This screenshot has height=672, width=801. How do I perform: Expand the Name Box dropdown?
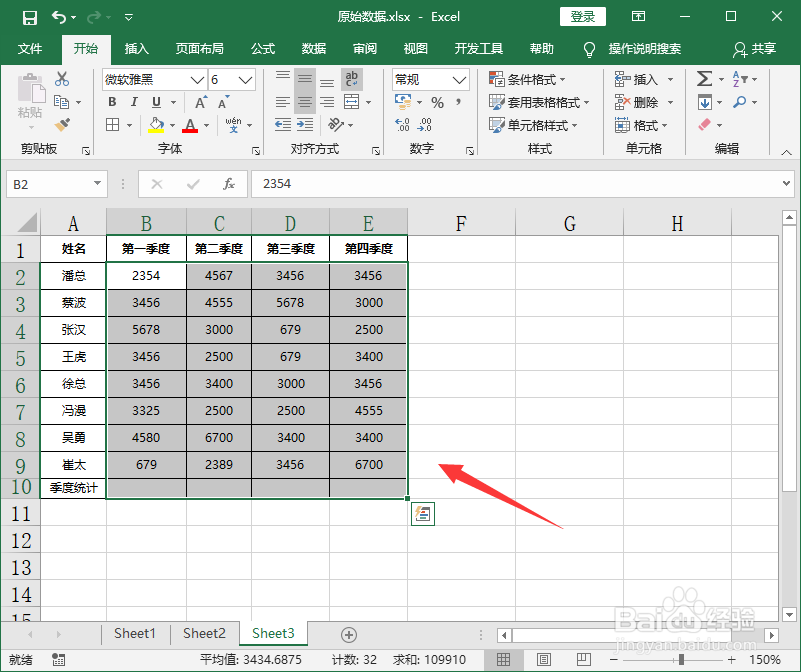pyautogui.click(x=97, y=183)
